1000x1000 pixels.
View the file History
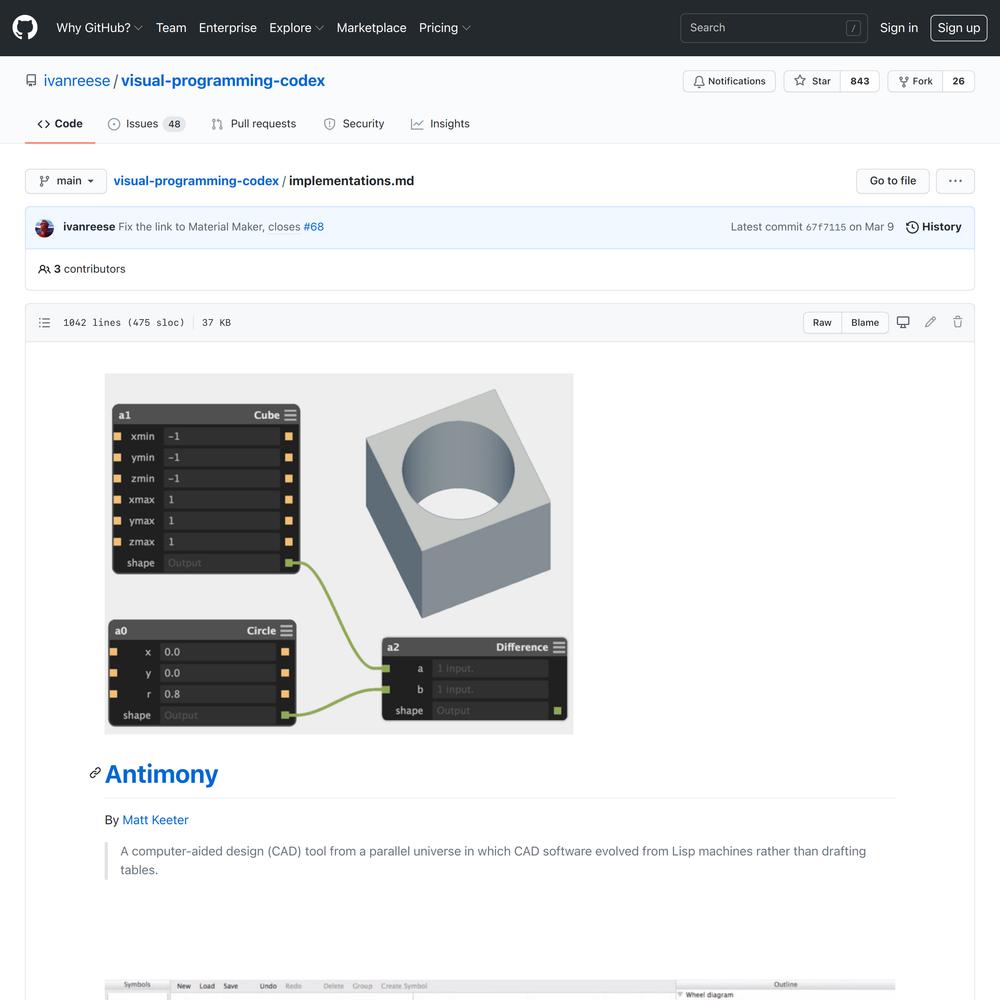click(x=934, y=227)
